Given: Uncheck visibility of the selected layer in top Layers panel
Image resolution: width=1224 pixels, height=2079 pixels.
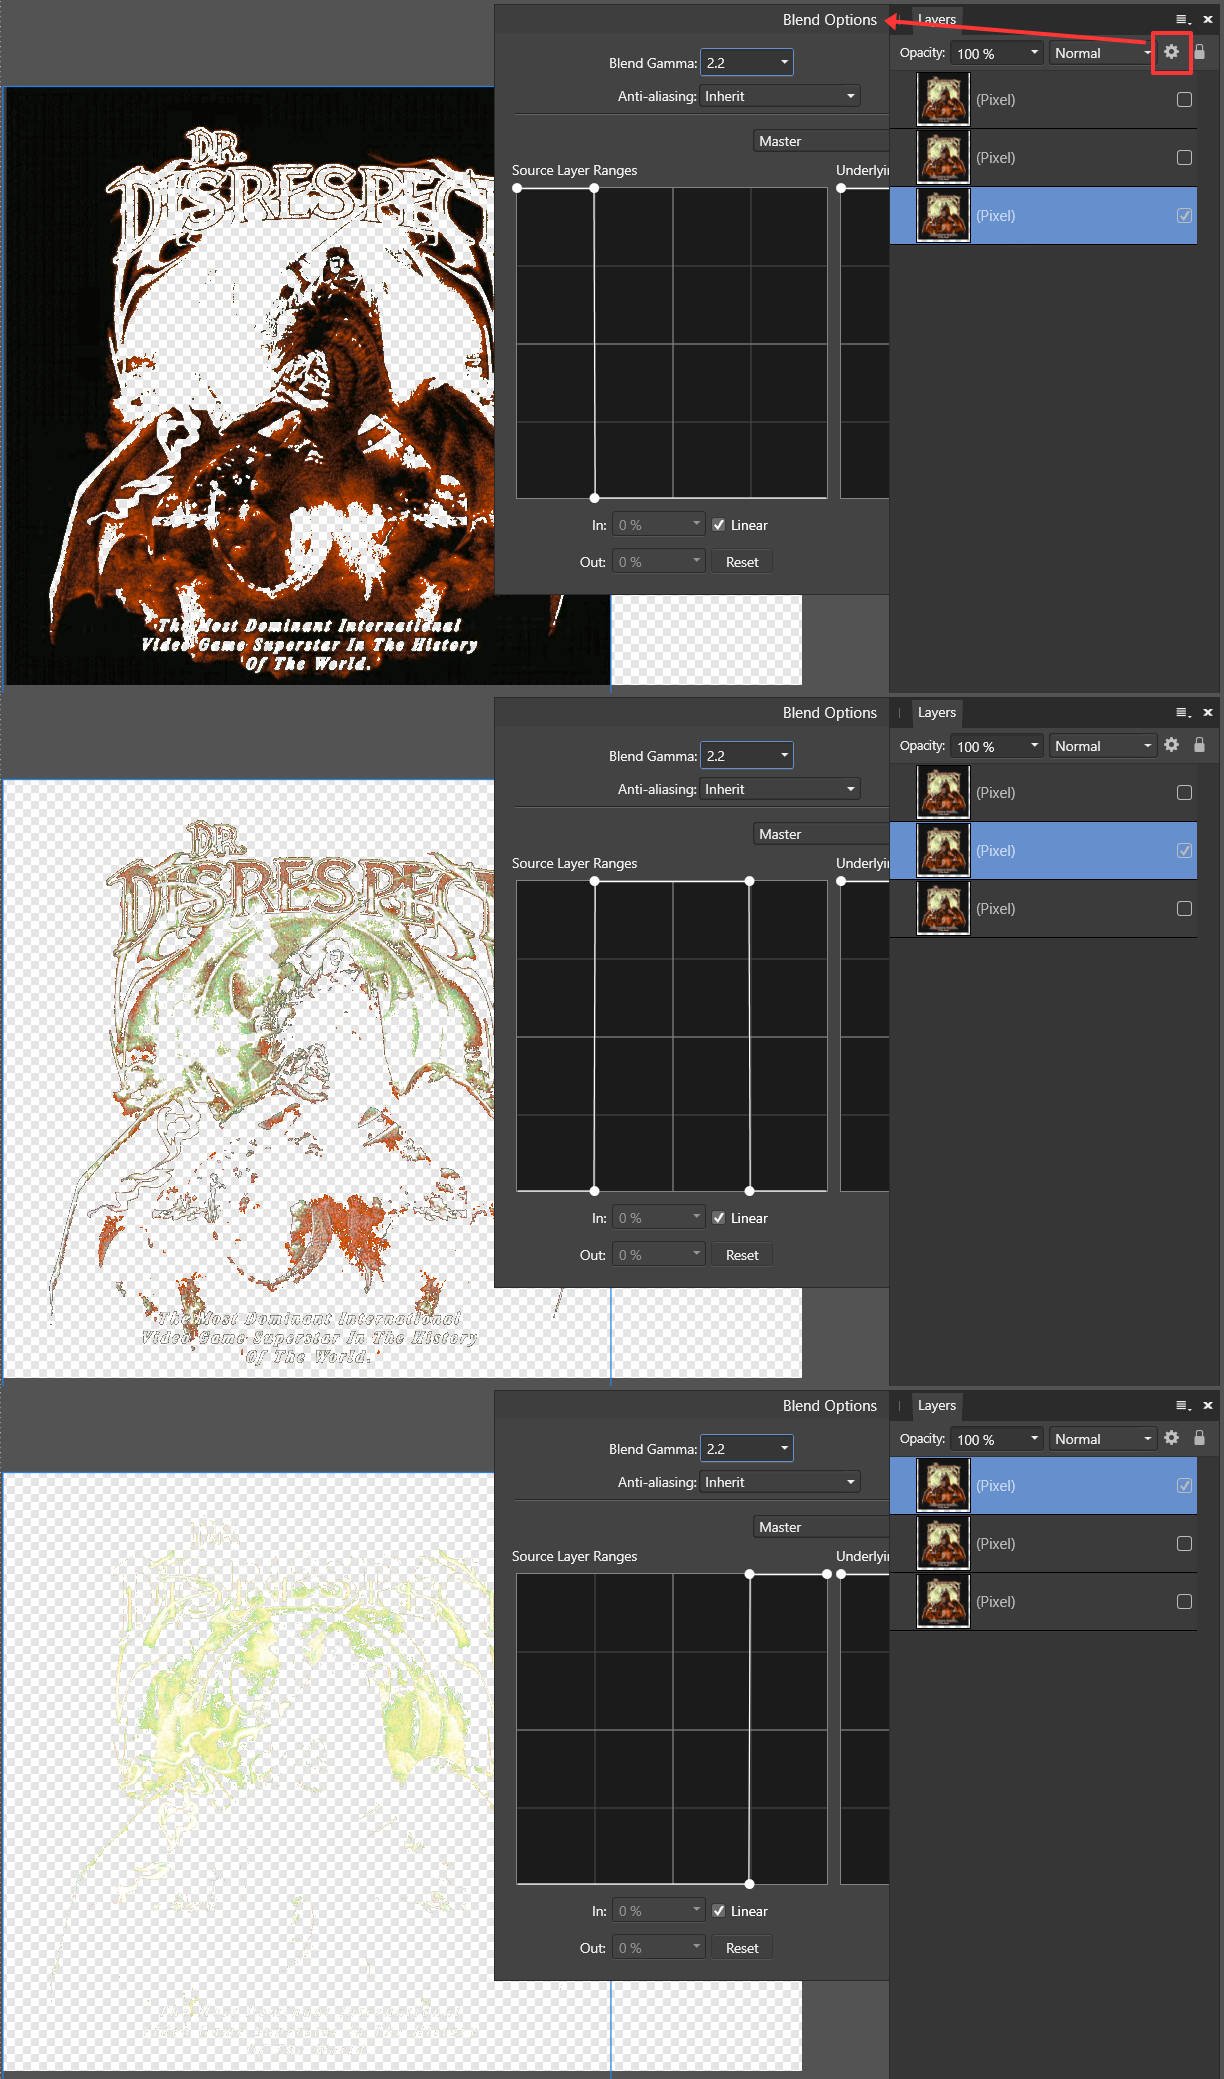Looking at the screenshot, I should 1184,215.
